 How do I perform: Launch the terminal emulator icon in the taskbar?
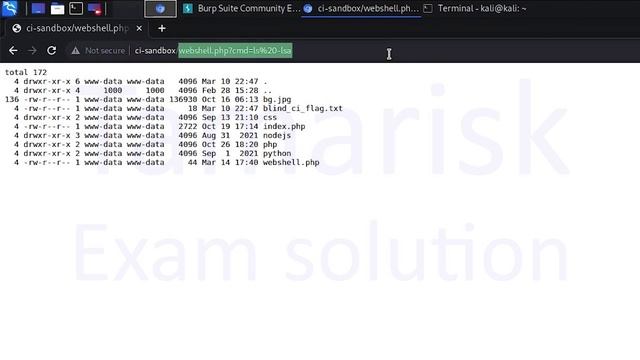(x=76, y=9)
